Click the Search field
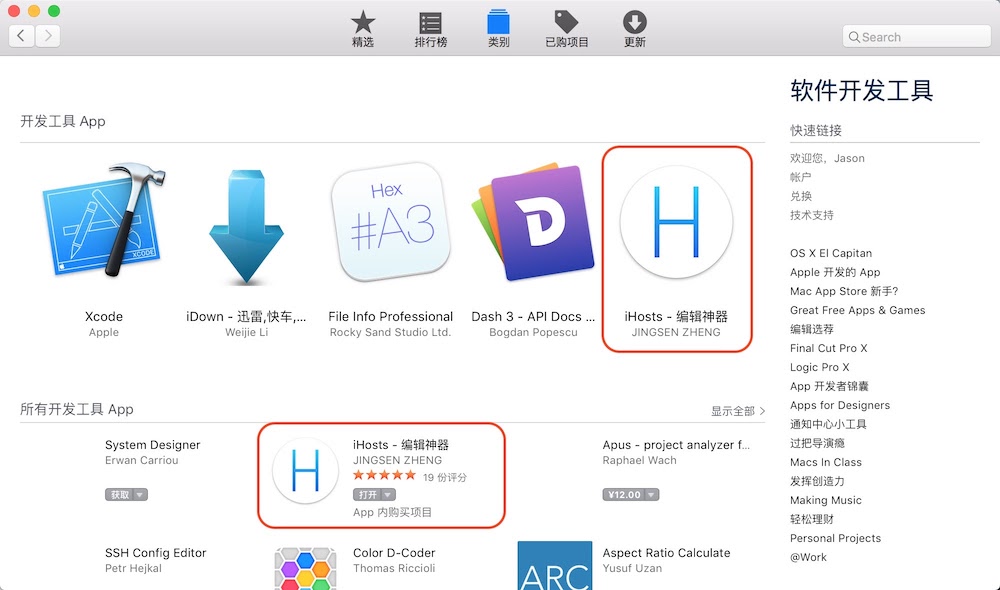This screenshot has width=1000, height=590. point(916,36)
